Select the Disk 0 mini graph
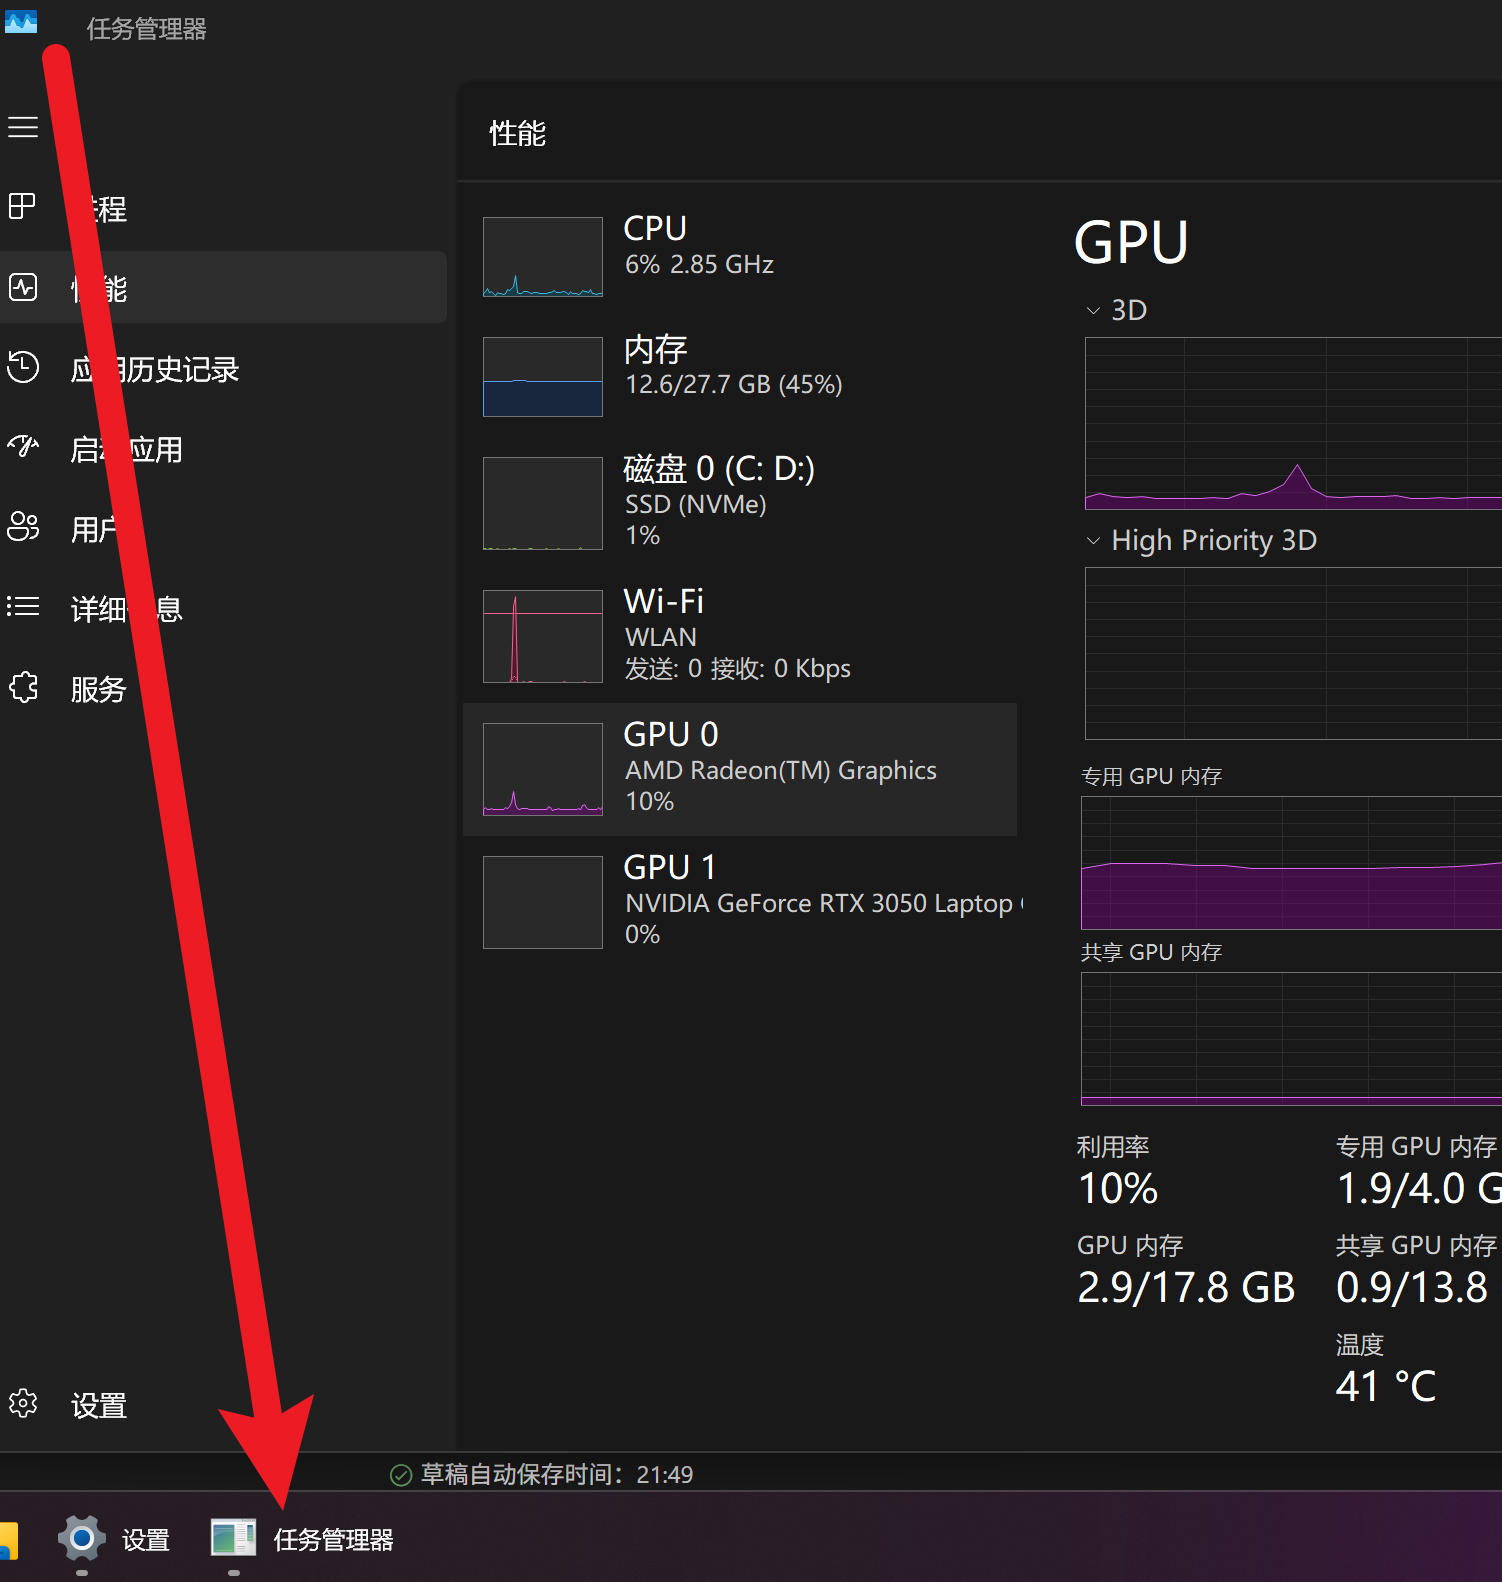1502x1582 pixels. 543,504
